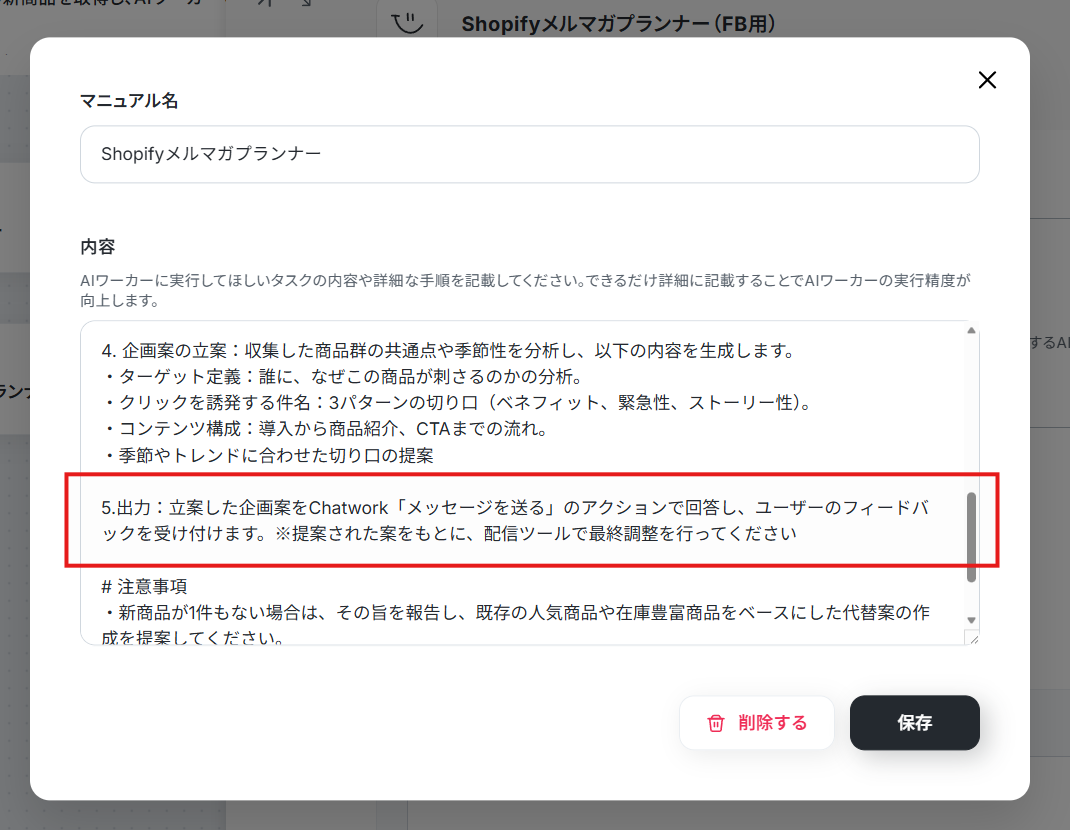Click the '季節やトレンドに合わせた切り口の提案' line
The height and width of the screenshot is (830, 1070).
pos(268,455)
